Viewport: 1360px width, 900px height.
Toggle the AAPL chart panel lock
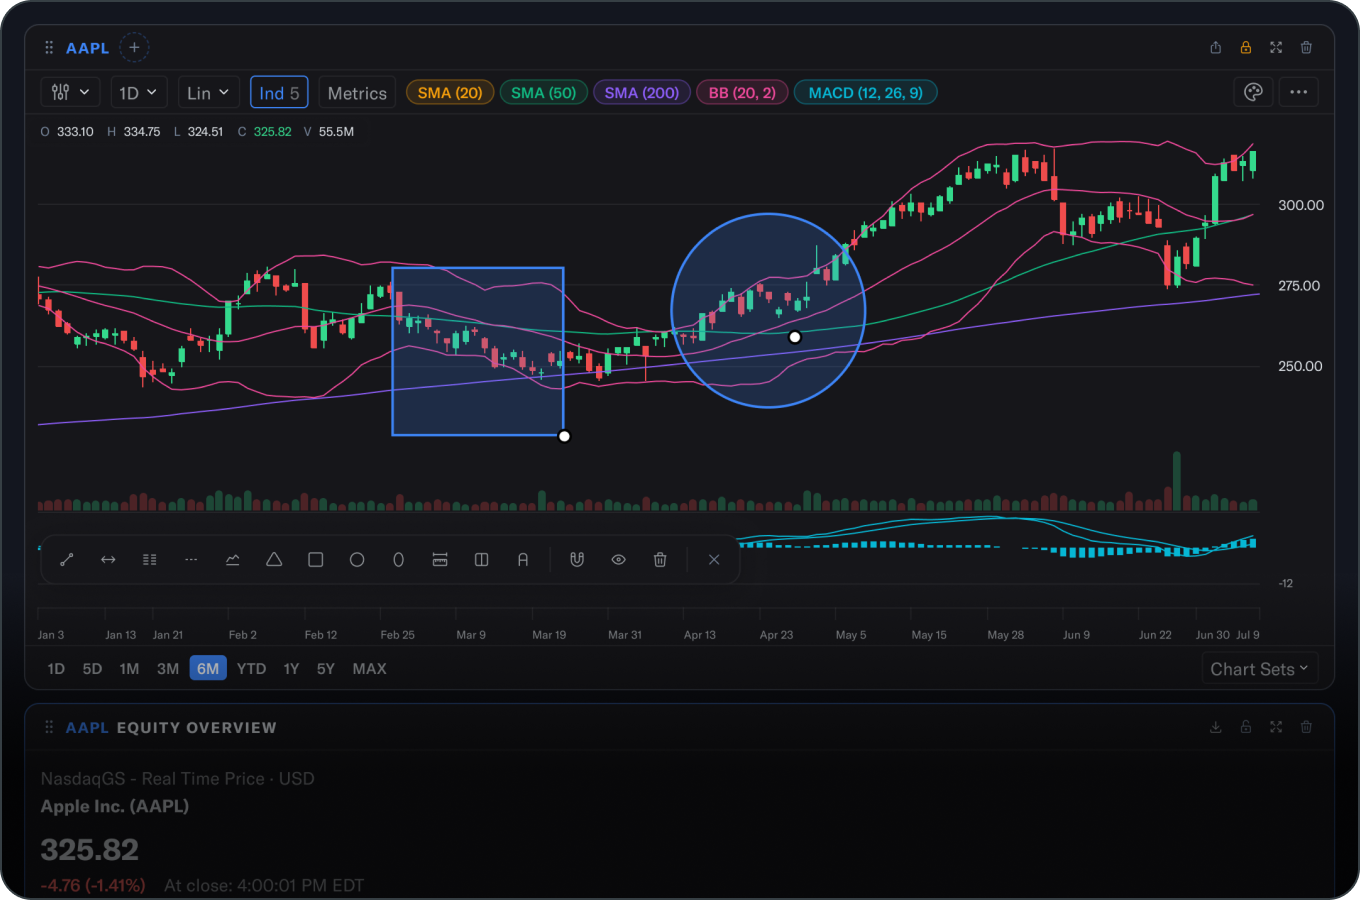(1246, 47)
